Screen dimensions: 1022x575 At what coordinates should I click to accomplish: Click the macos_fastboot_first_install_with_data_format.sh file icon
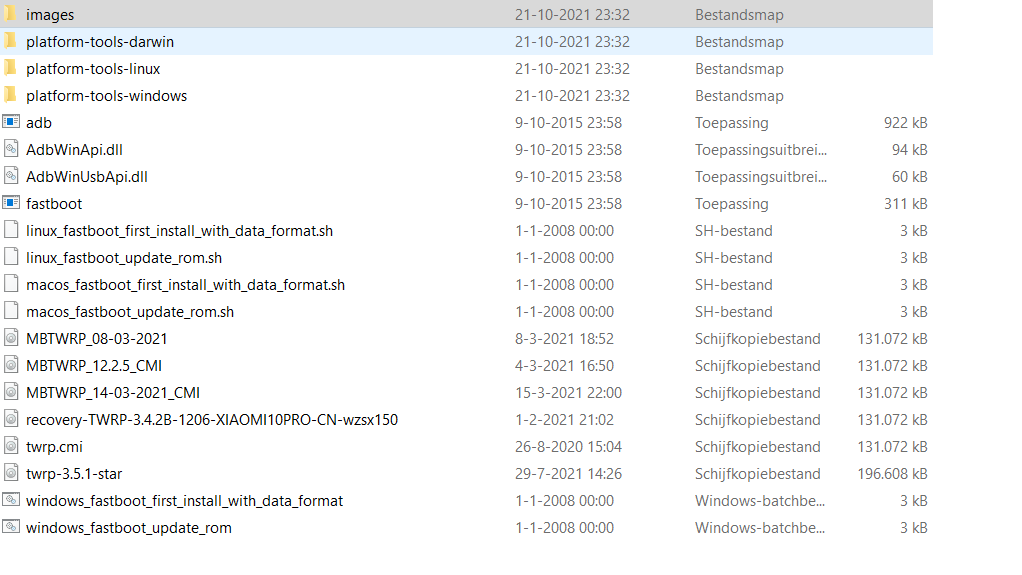[11, 284]
